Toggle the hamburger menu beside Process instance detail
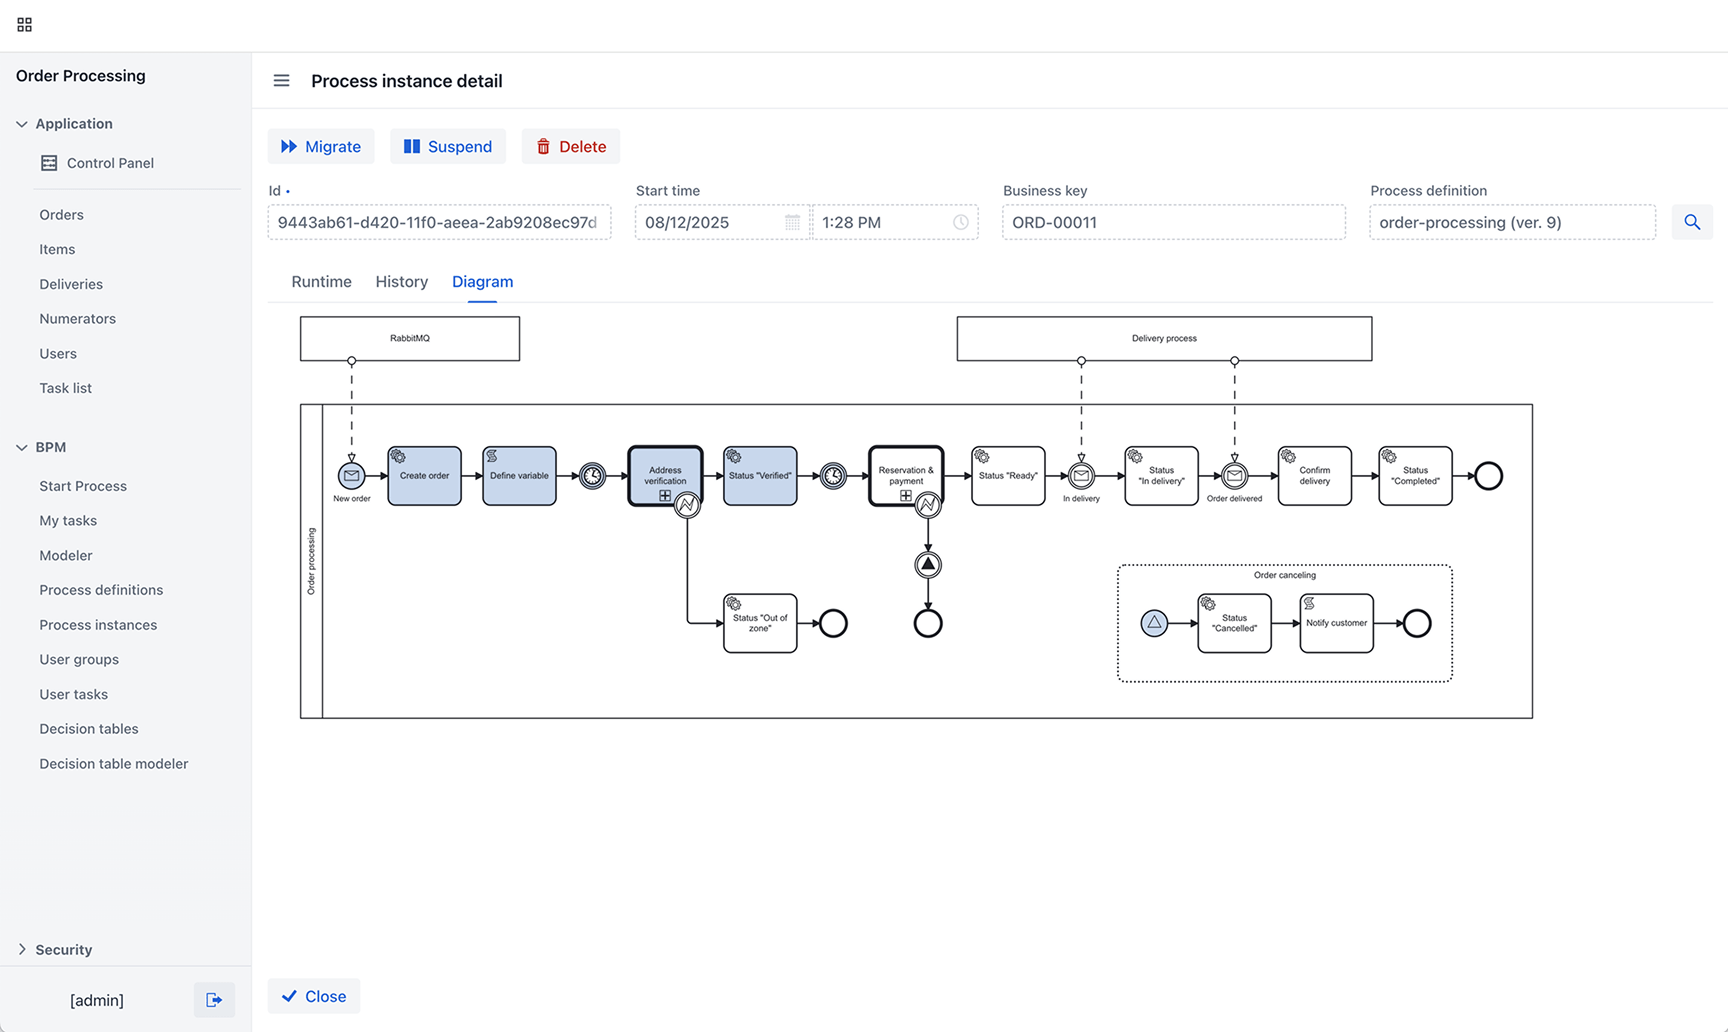1728x1032 pixels. 281,81
